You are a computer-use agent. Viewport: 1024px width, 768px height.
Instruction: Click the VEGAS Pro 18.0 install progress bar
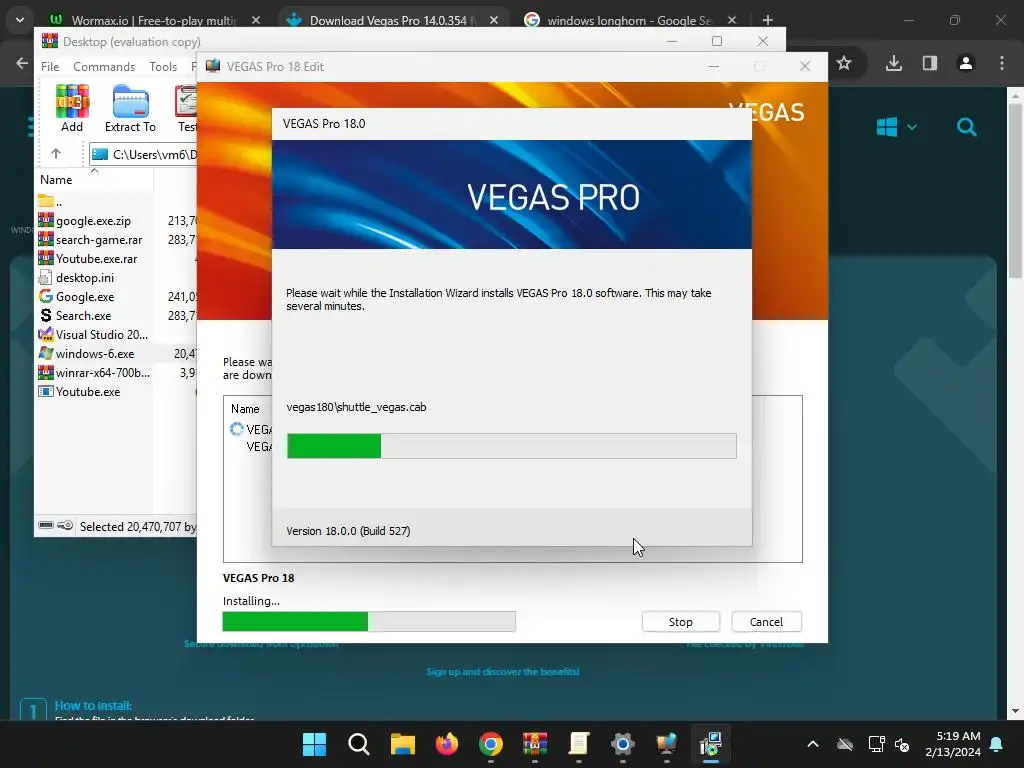(511, 446)
